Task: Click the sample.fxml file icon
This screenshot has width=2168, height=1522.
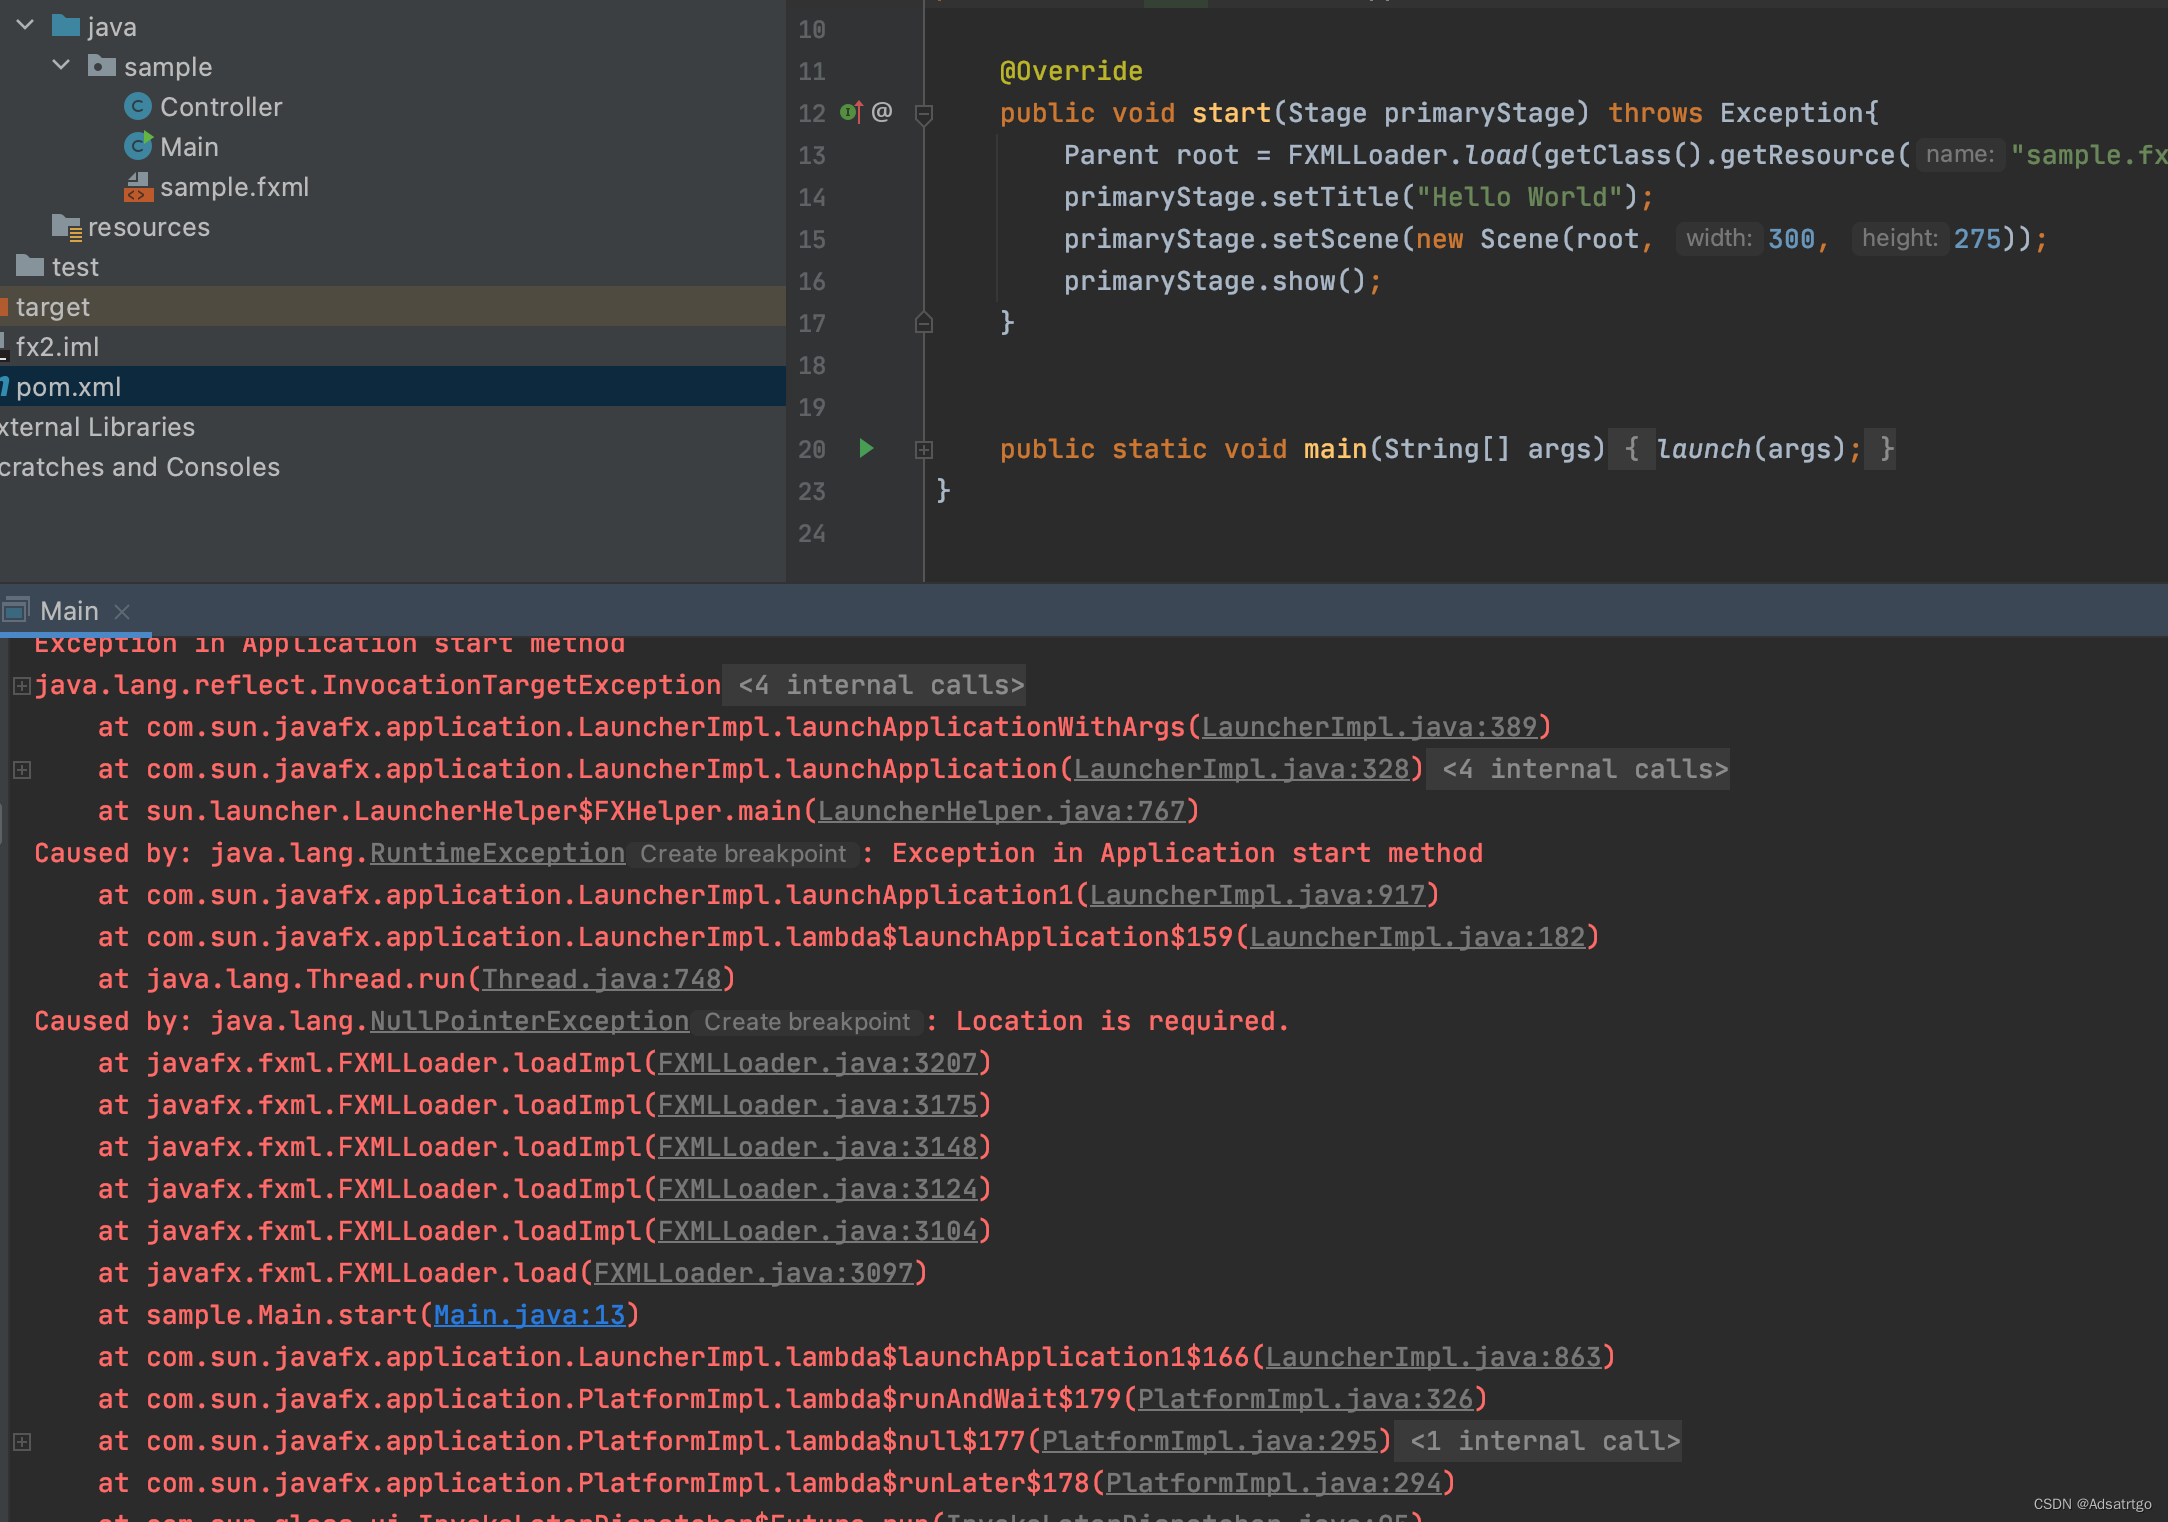Action: pyautogui.click(x=138, y=186)
